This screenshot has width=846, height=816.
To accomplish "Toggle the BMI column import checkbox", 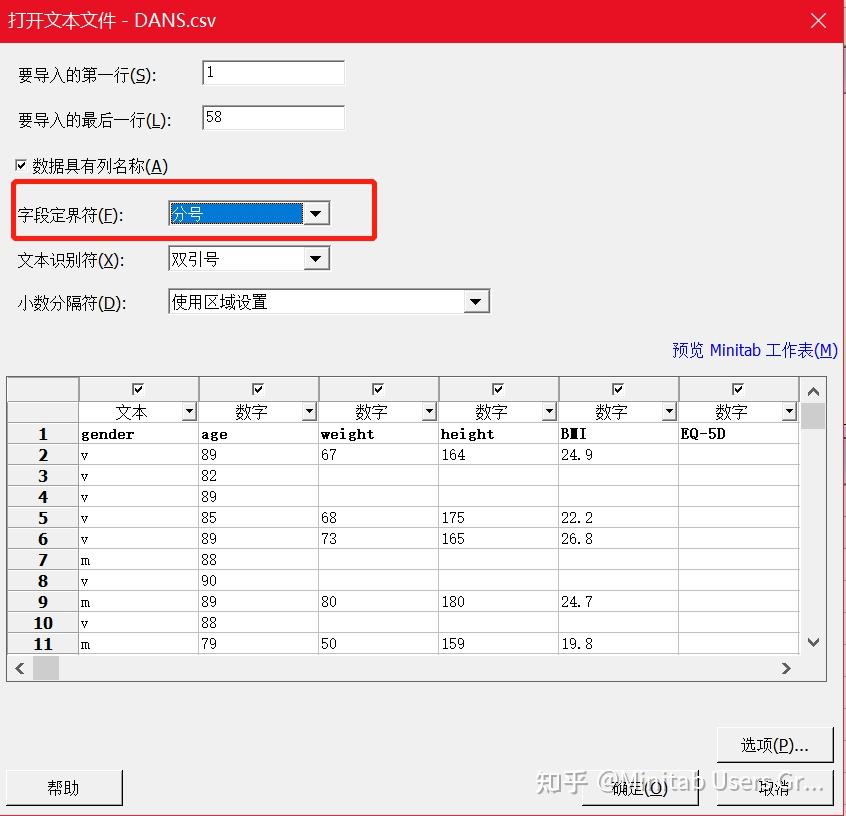I will (618, 389).
